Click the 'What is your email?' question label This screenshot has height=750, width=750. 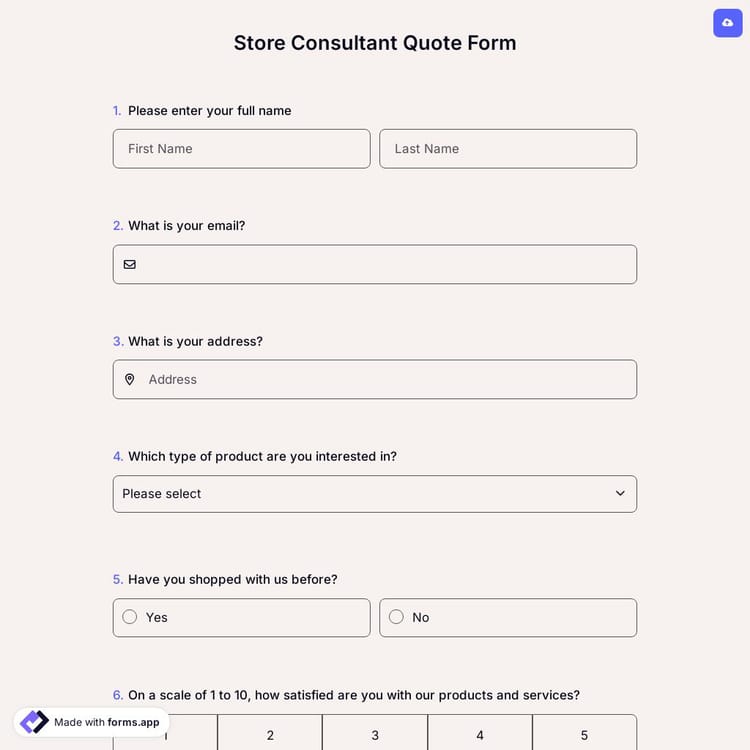(x=186, y=226)
